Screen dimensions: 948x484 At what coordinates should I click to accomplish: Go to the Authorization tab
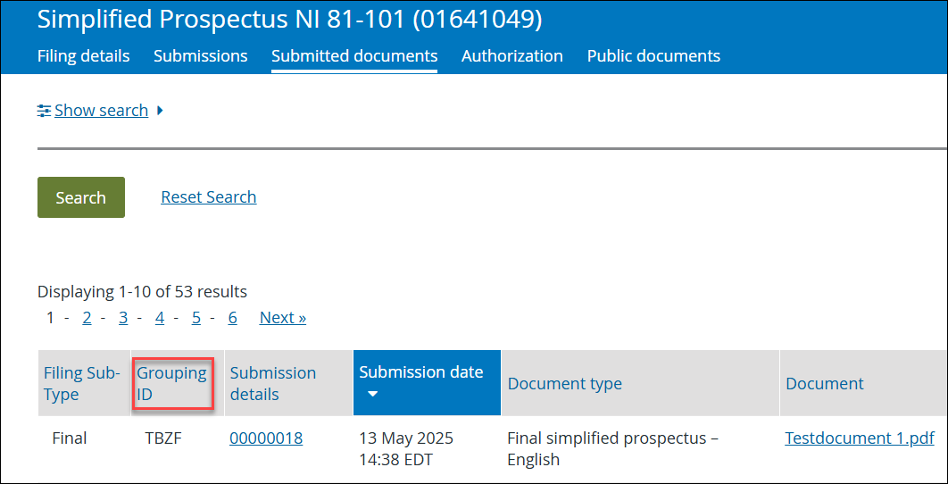click(x=512, y=56)
